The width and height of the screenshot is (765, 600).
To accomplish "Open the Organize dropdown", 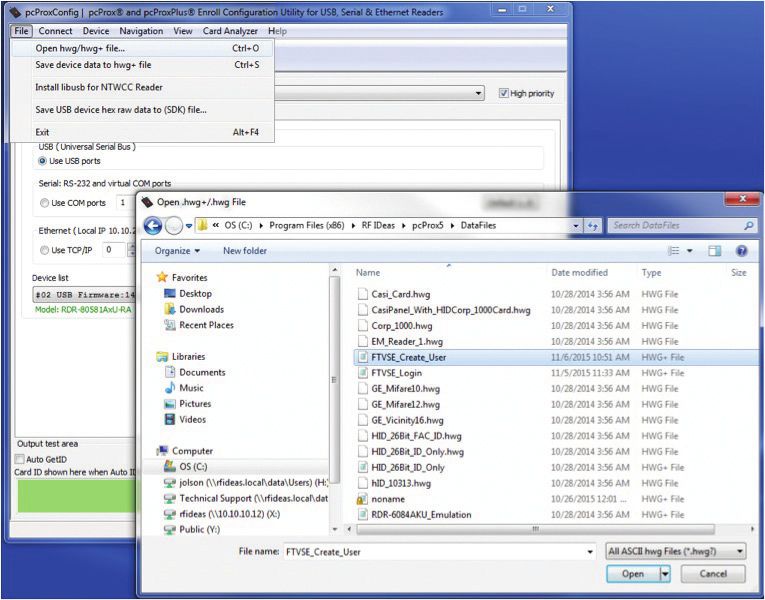I will click(x=177, y=251).
